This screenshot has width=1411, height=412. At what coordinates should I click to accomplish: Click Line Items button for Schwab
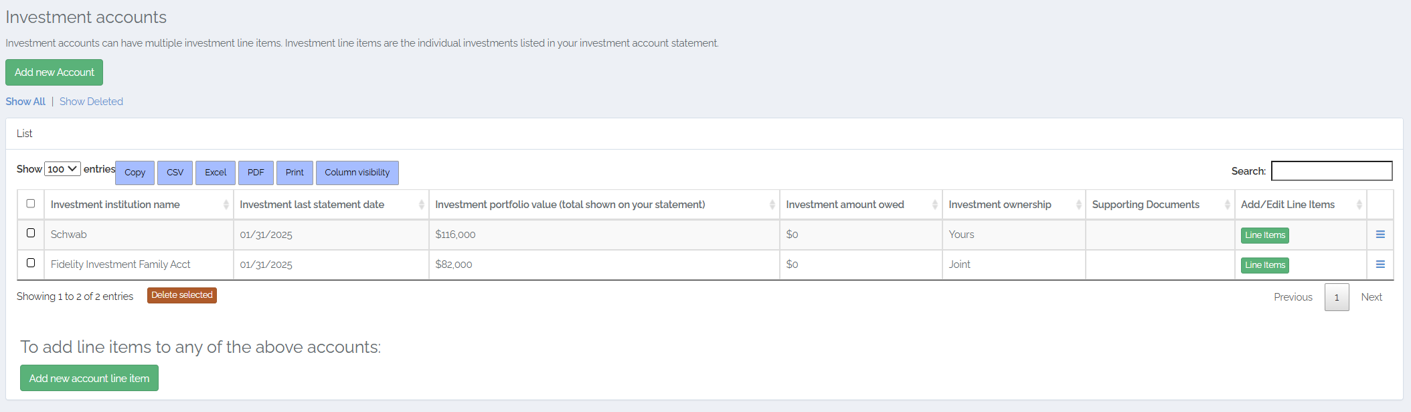1264,236
